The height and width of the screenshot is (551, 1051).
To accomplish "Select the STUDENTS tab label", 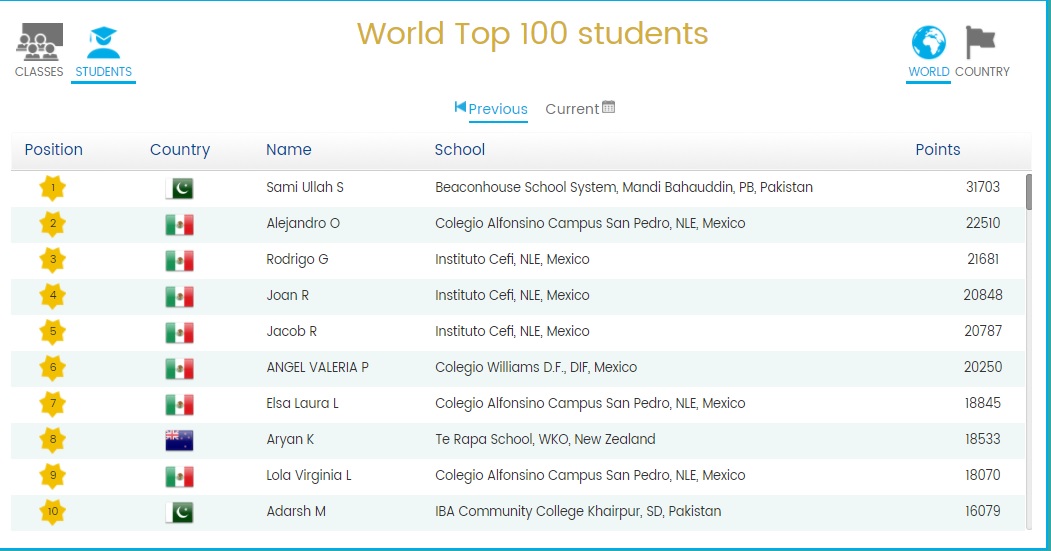I will coord(103,72).
